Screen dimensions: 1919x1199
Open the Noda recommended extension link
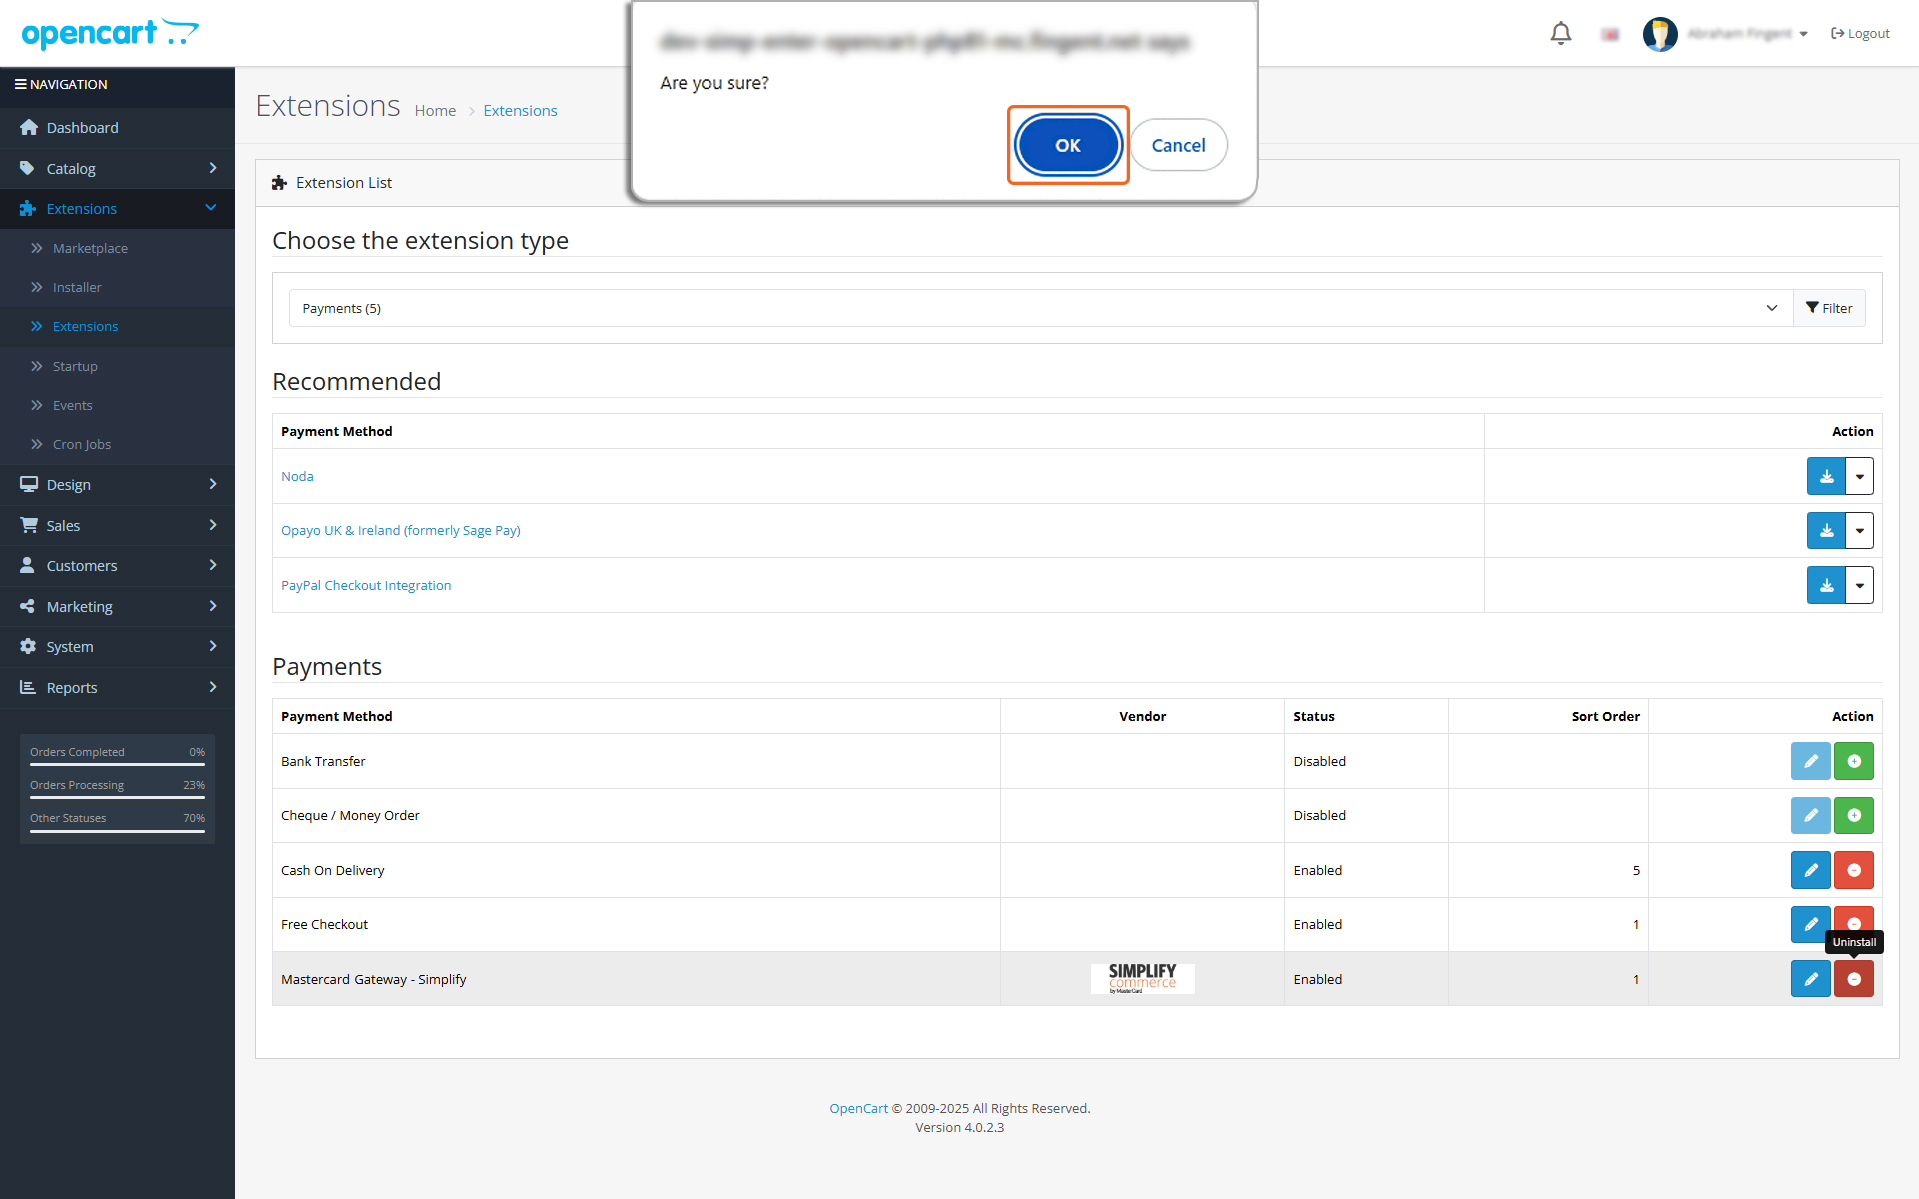[297, 476]
